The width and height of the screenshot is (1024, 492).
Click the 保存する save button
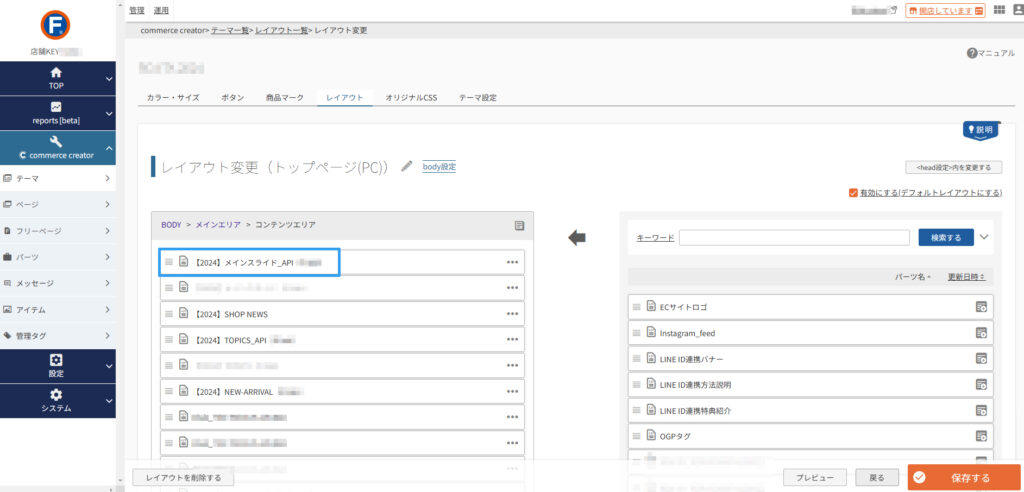point(964,478)
